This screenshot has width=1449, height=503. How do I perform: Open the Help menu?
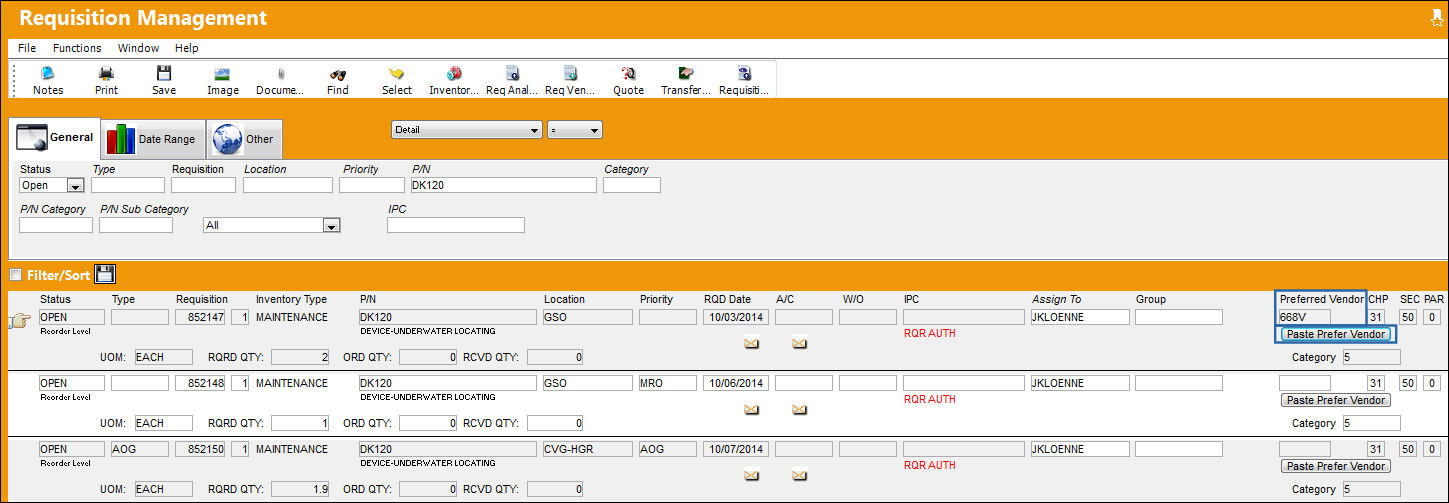(186, 48)
